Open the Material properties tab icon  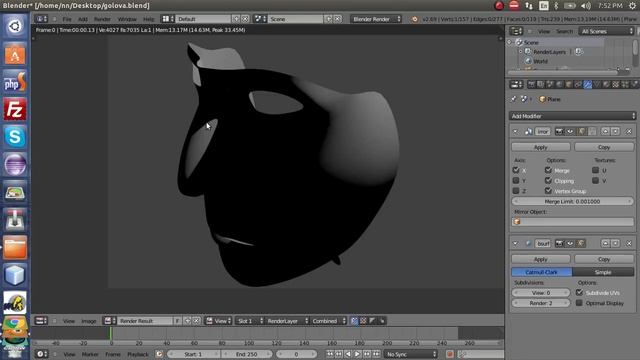point(606,84)
